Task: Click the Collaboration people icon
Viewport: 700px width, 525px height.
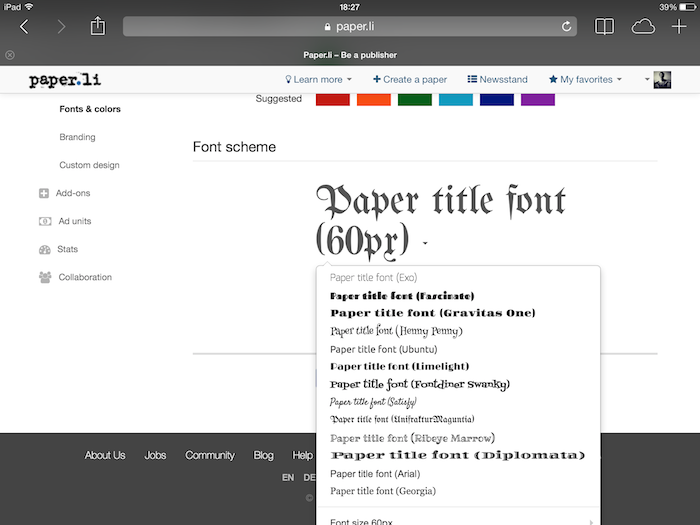Action: tap(45, 277)
